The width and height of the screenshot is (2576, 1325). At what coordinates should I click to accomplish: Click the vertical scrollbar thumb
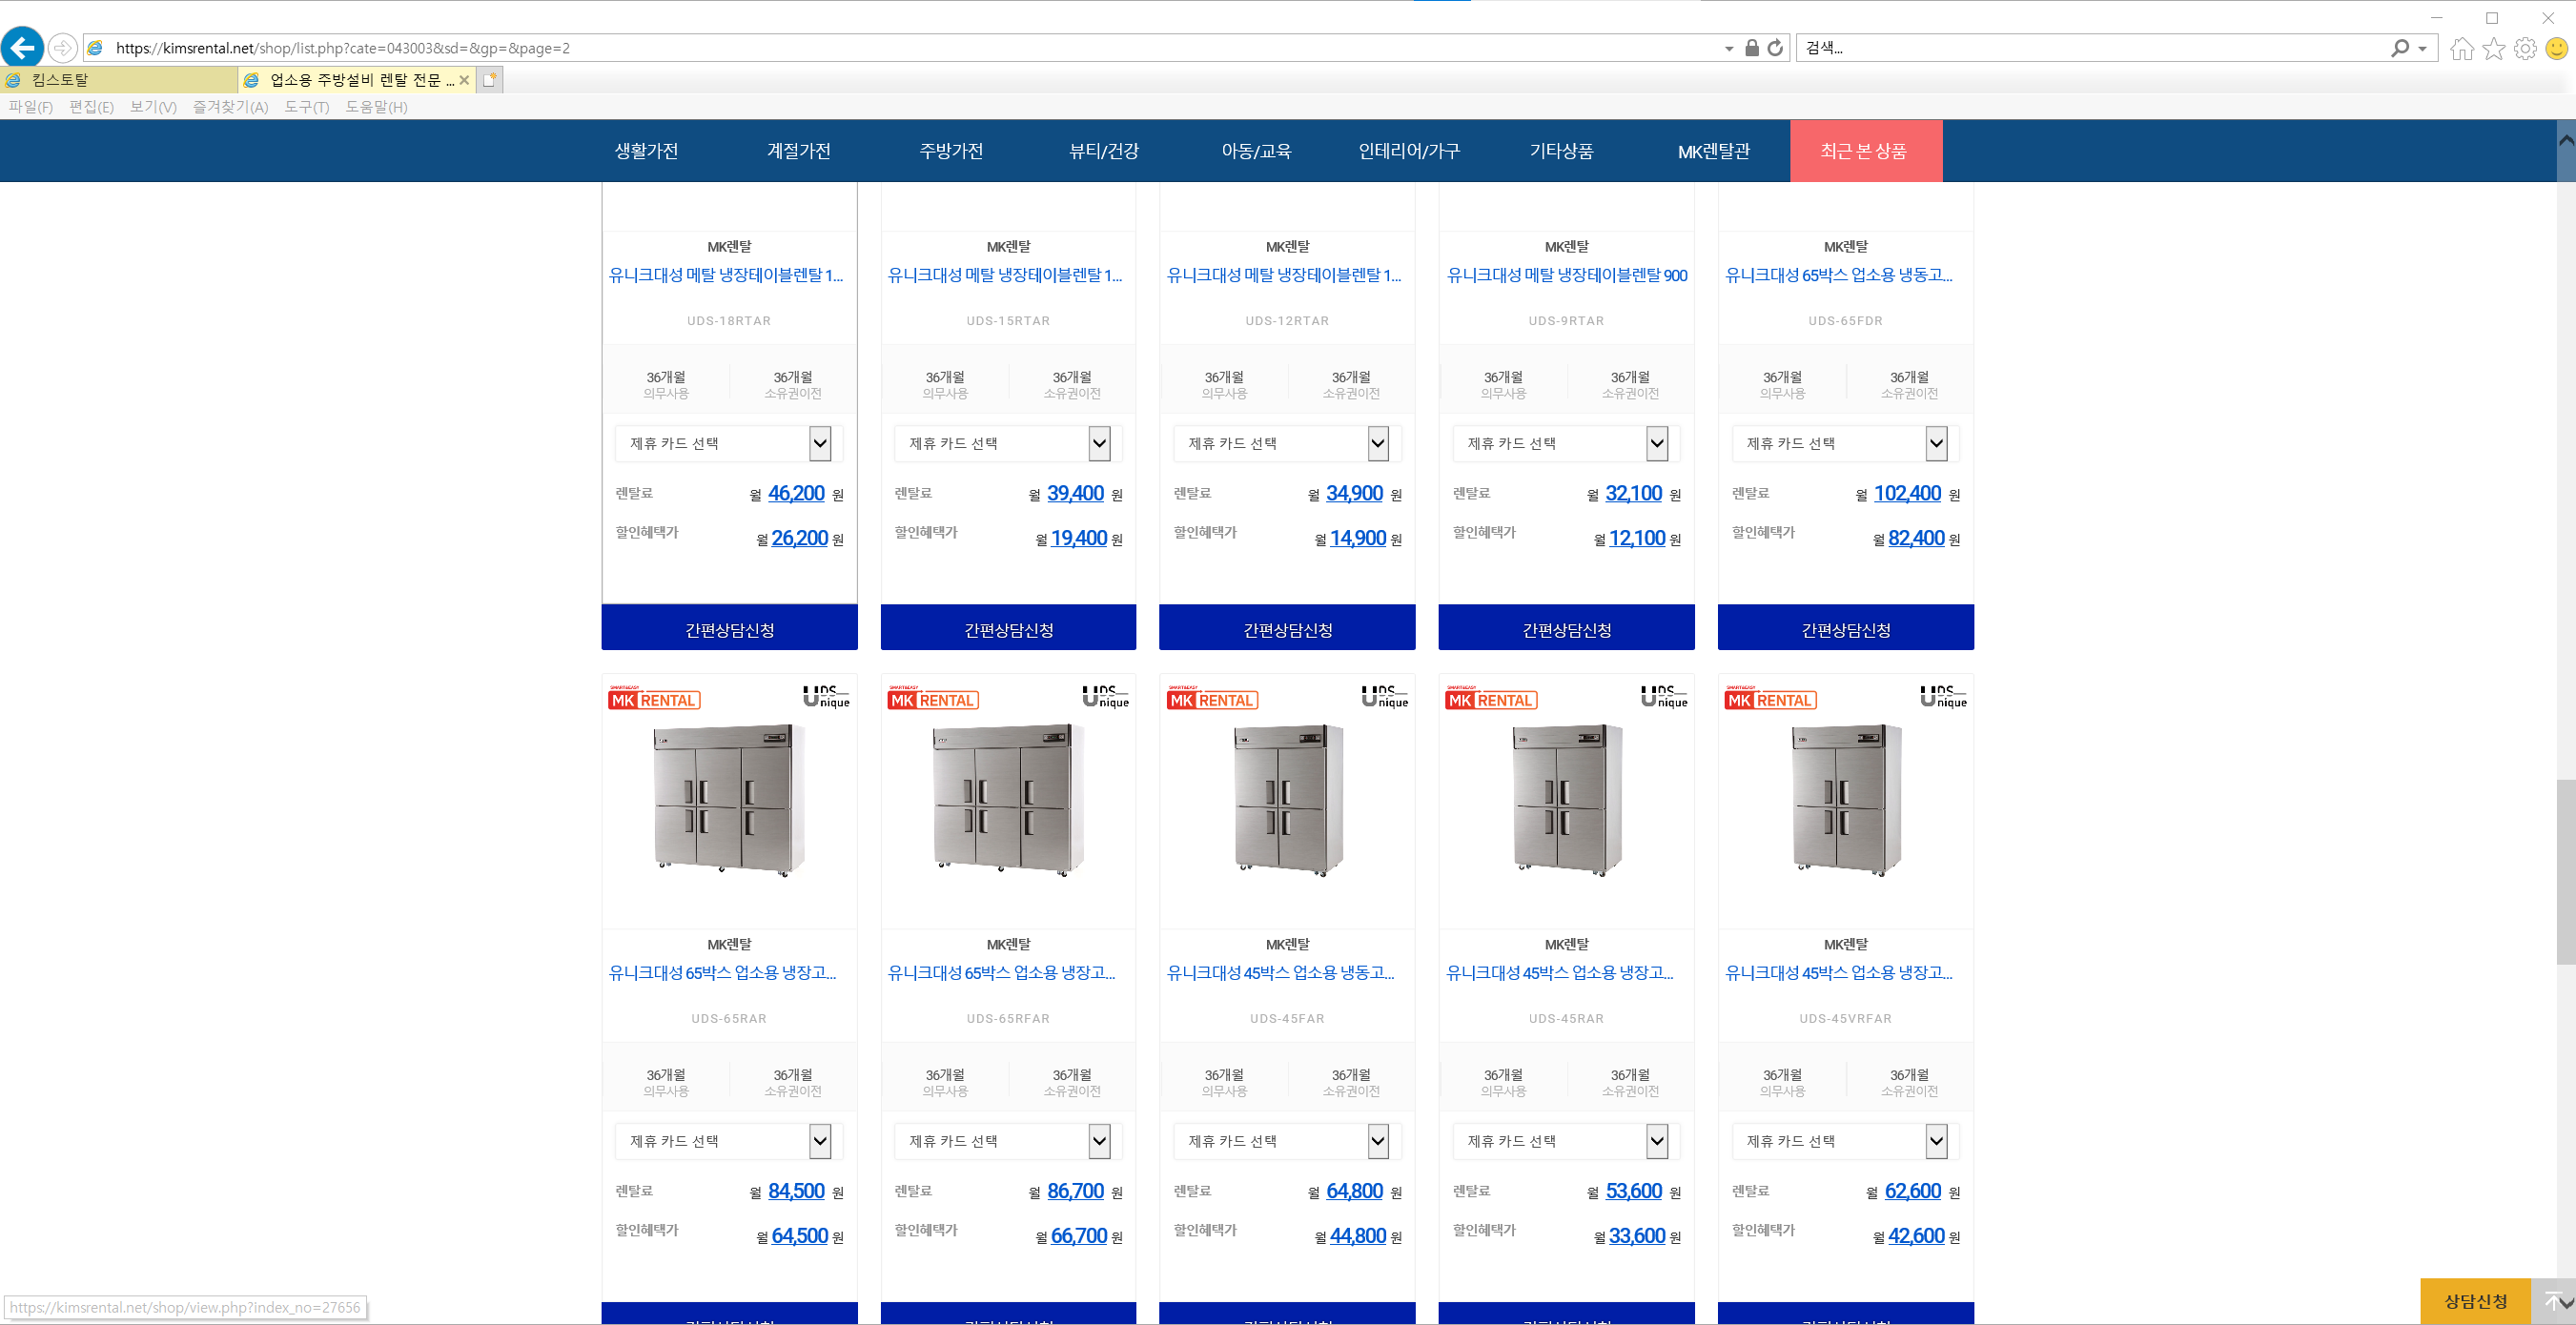tap(2565, 871)
